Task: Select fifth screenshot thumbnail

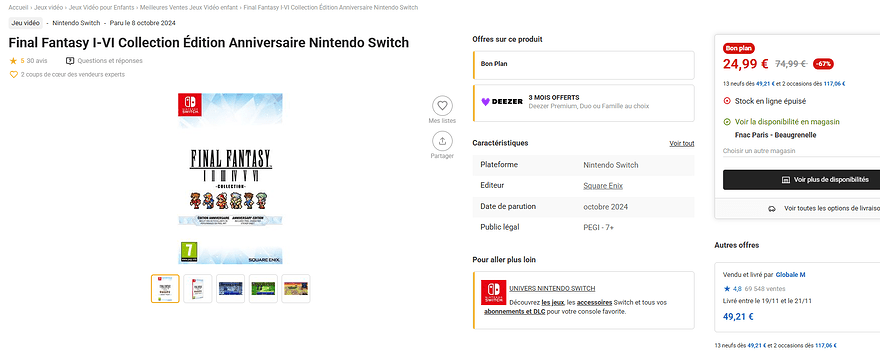Action: (x=295, y=289)
